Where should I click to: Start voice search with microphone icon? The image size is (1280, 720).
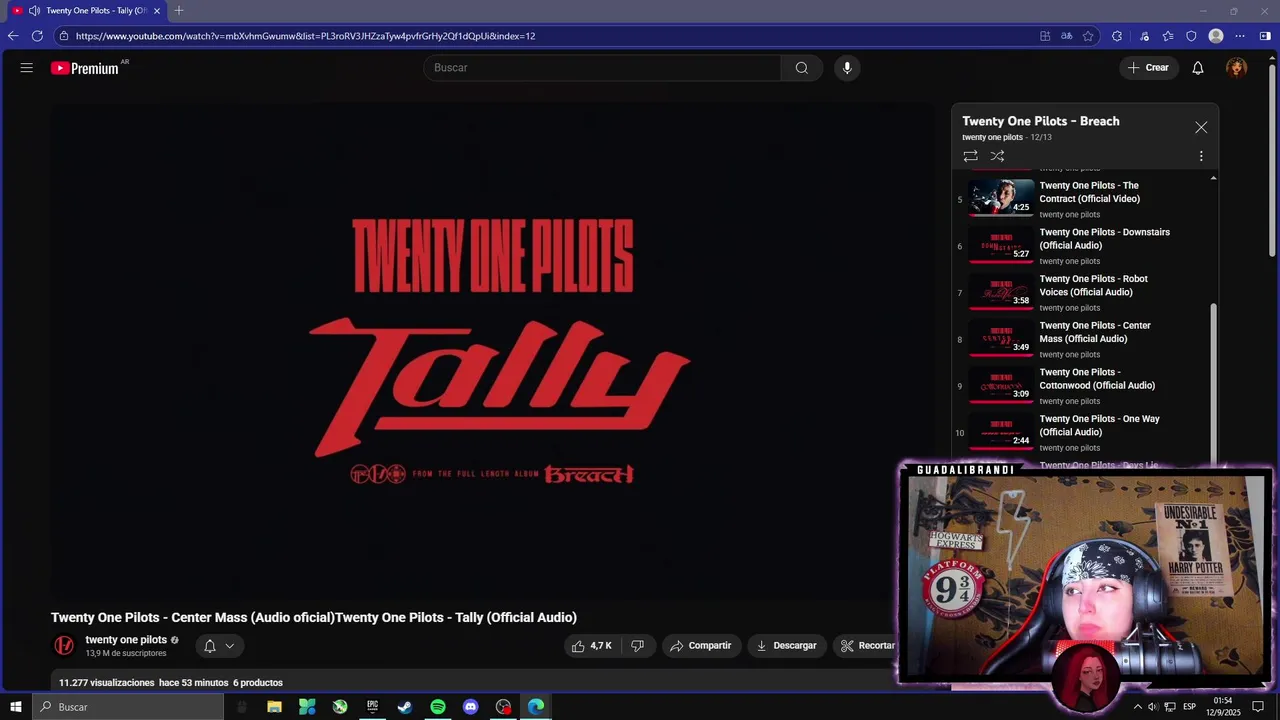click(x=847, y=68)
